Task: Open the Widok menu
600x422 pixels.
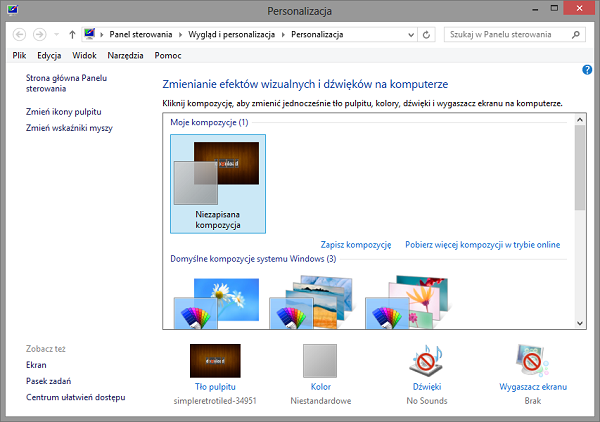Action: click(x=84, y=55)
